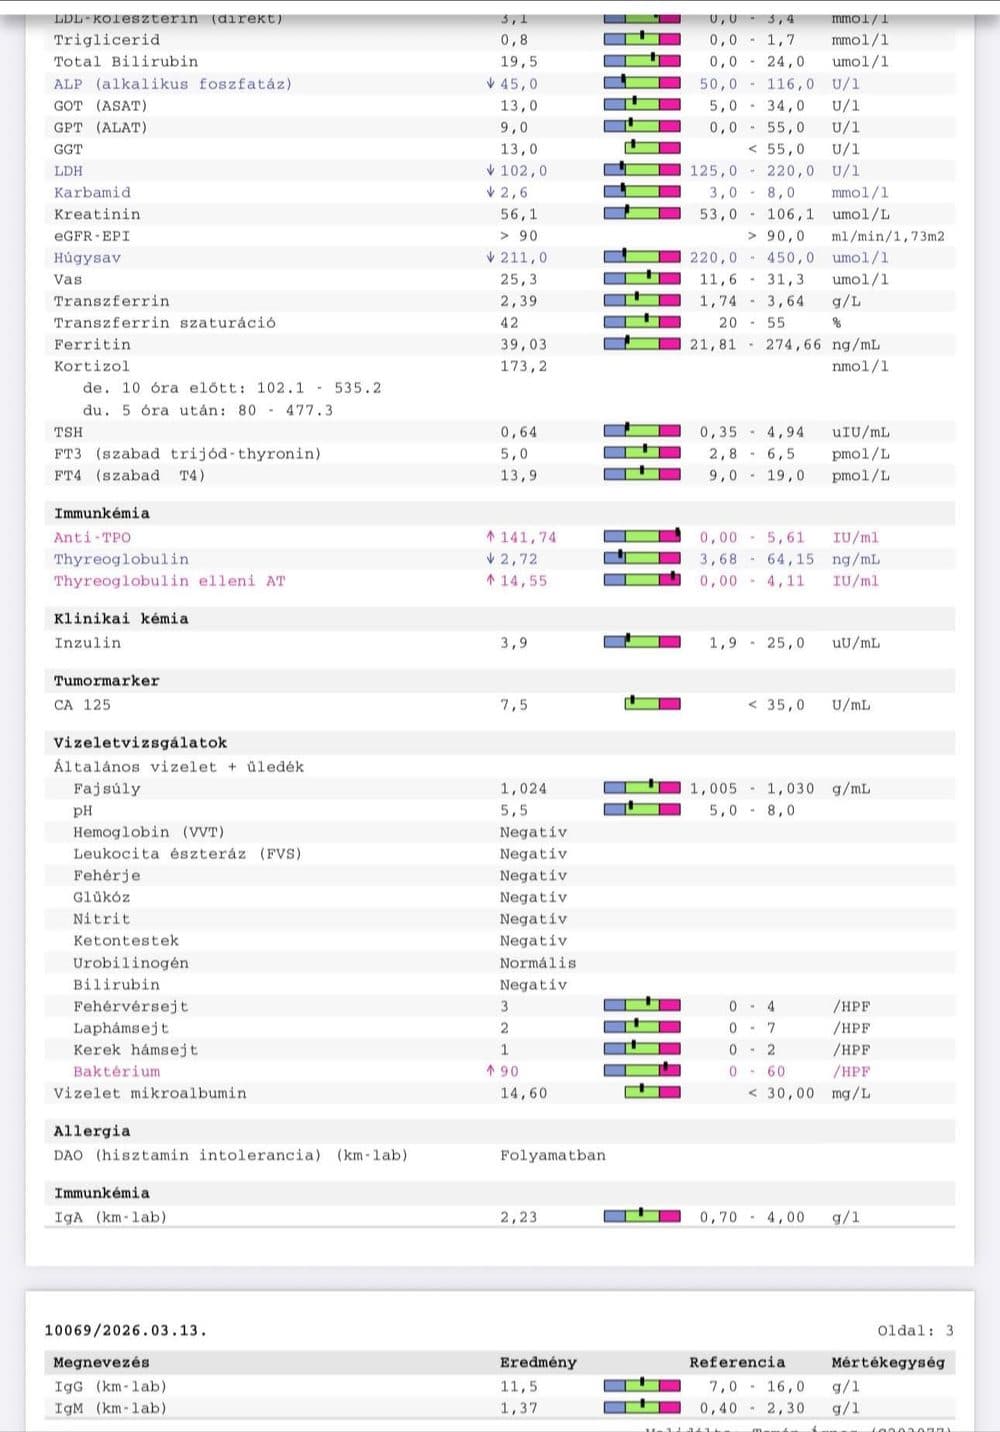The width and height of the screenshot is (1000, 1432).
Task: Select 'Általános vizelet + üledék' line
Action: pos(179,767)
